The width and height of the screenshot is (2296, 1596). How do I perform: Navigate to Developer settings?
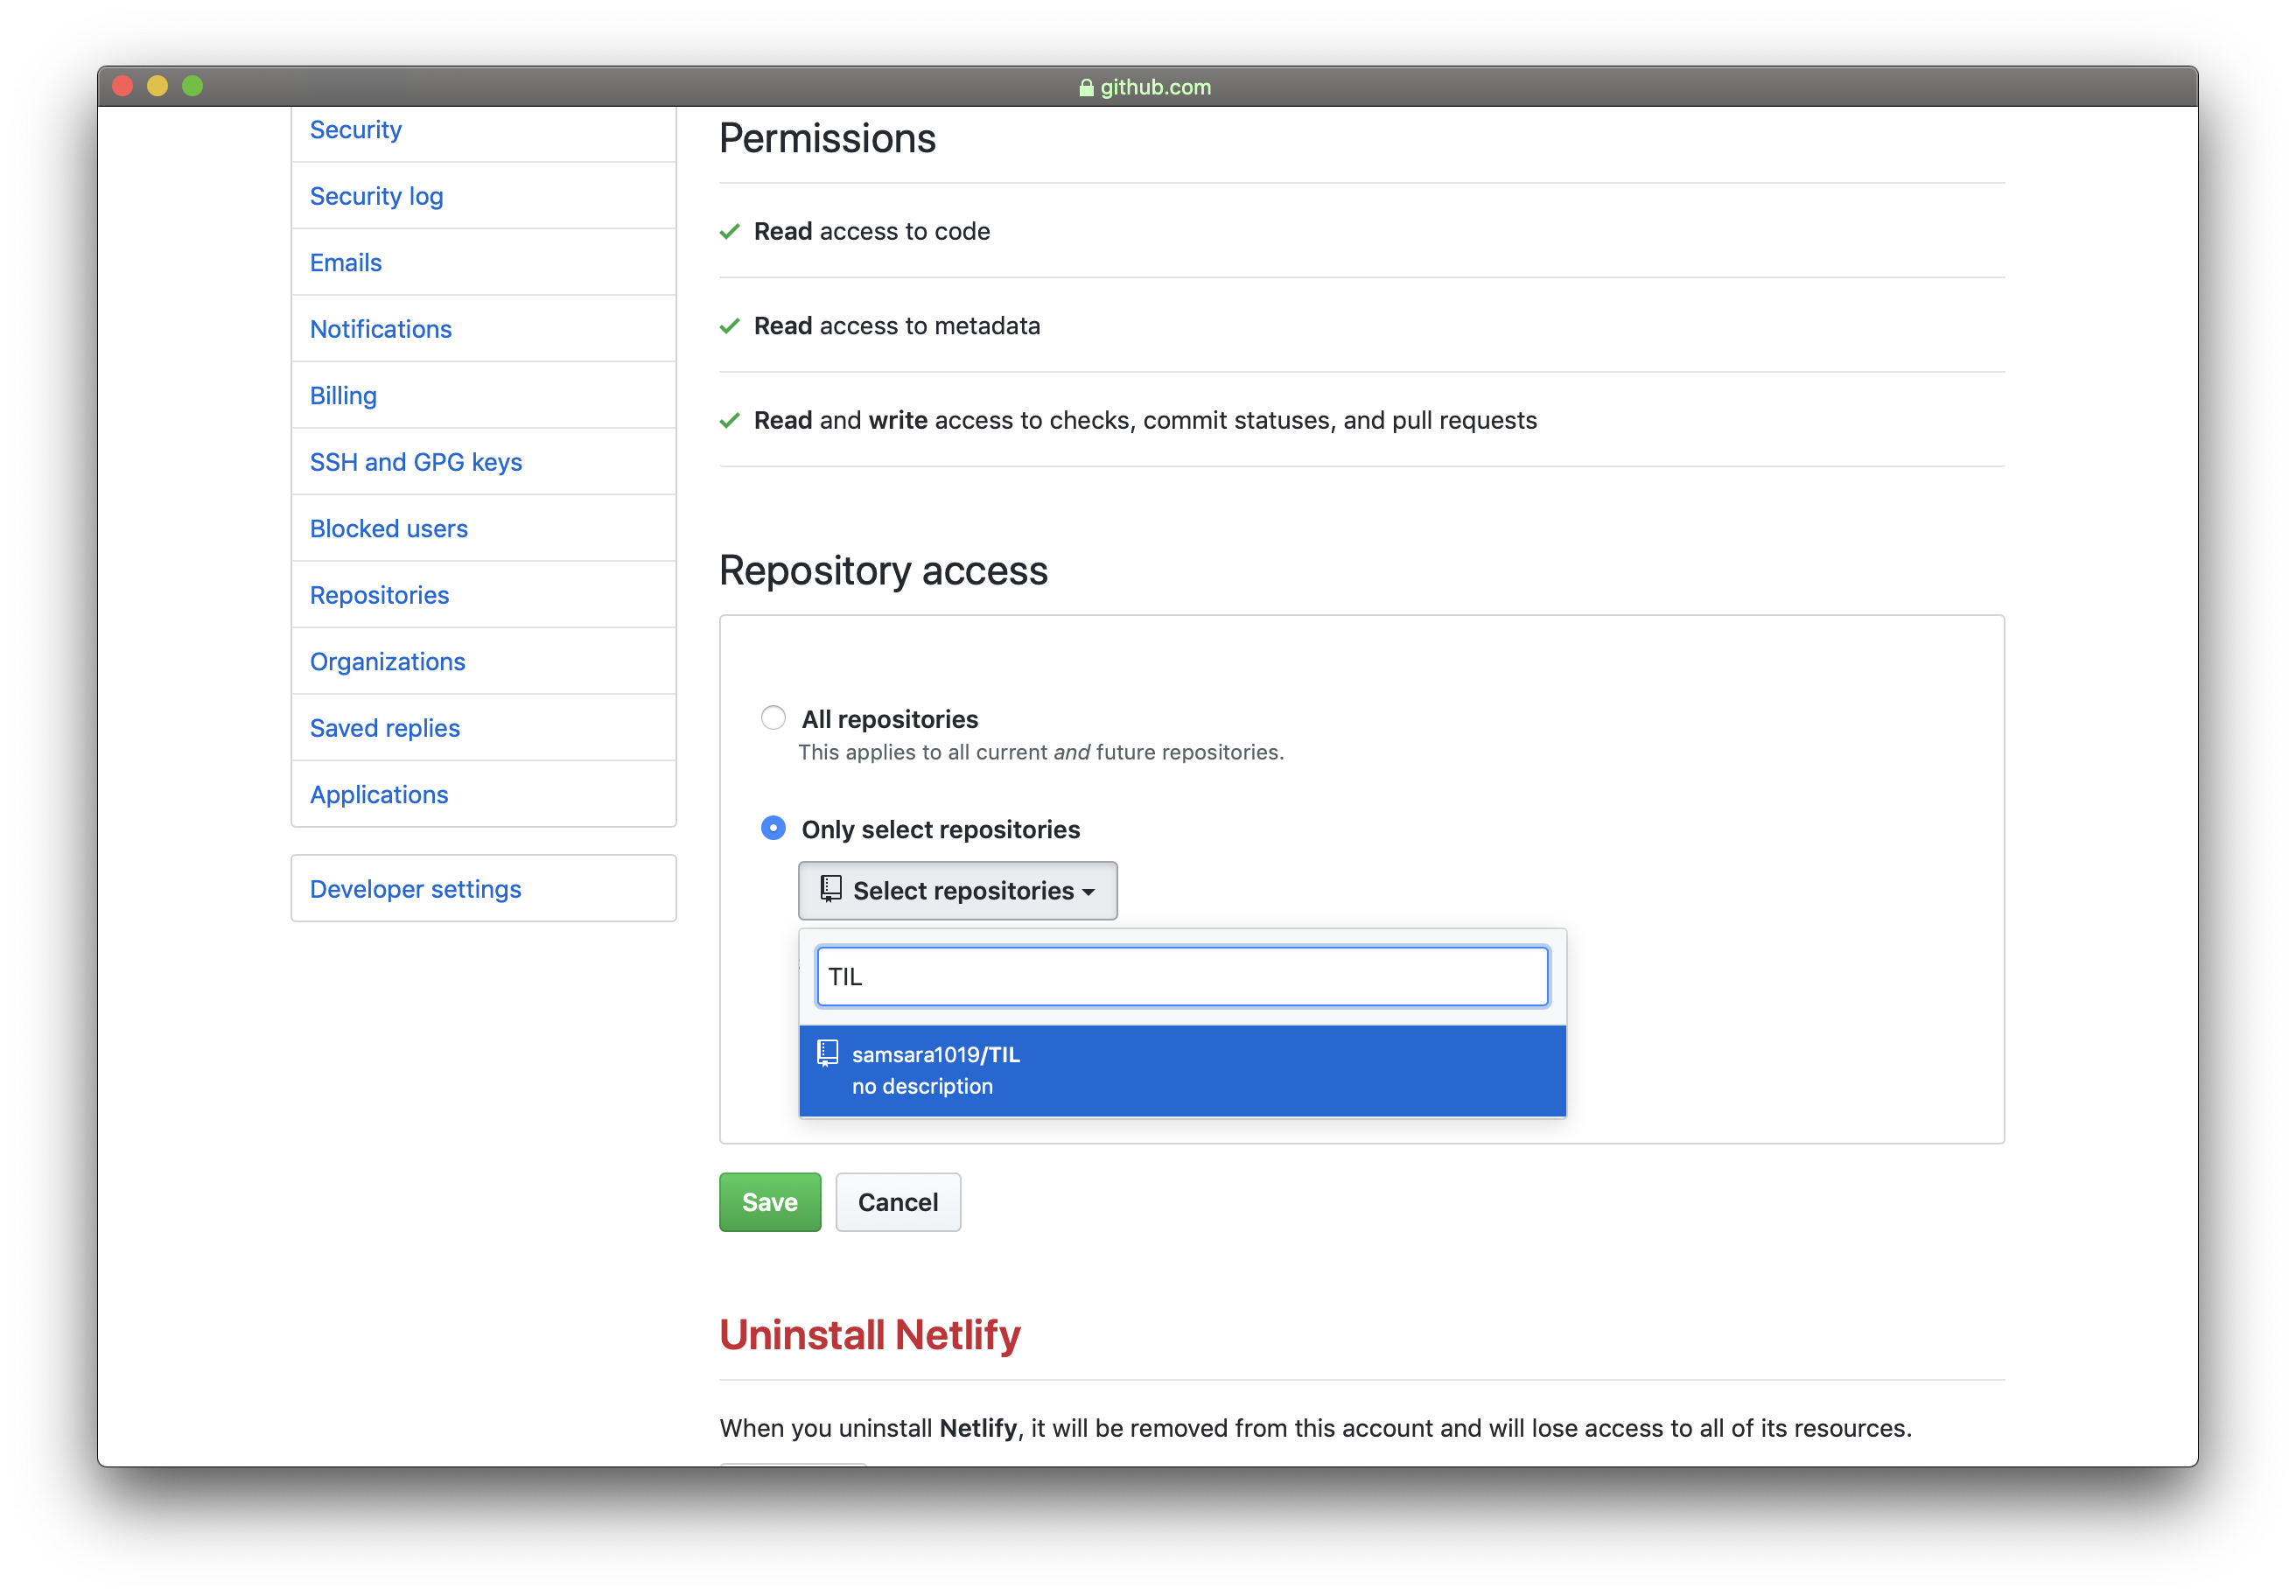click(x=415, y=889)
